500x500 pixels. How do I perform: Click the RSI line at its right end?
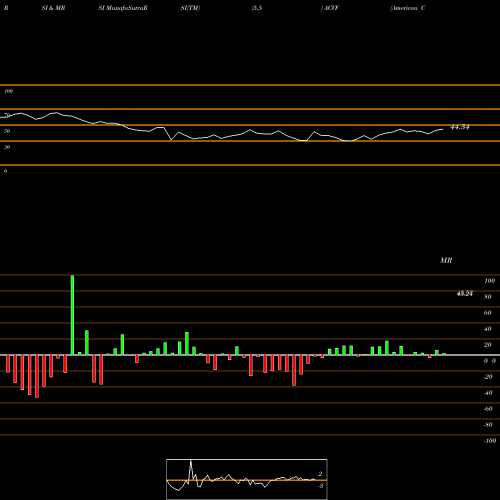click(x=443, y=129)
